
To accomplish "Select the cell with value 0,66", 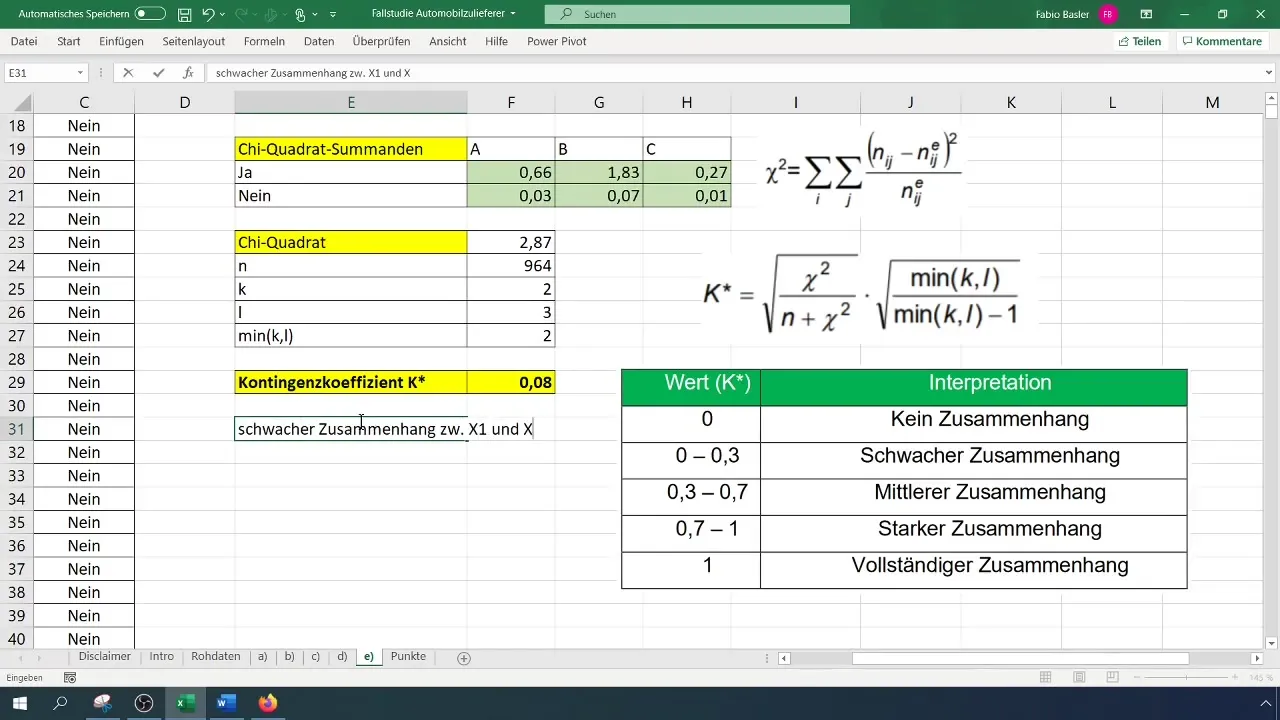I will [x=511, y=172].
